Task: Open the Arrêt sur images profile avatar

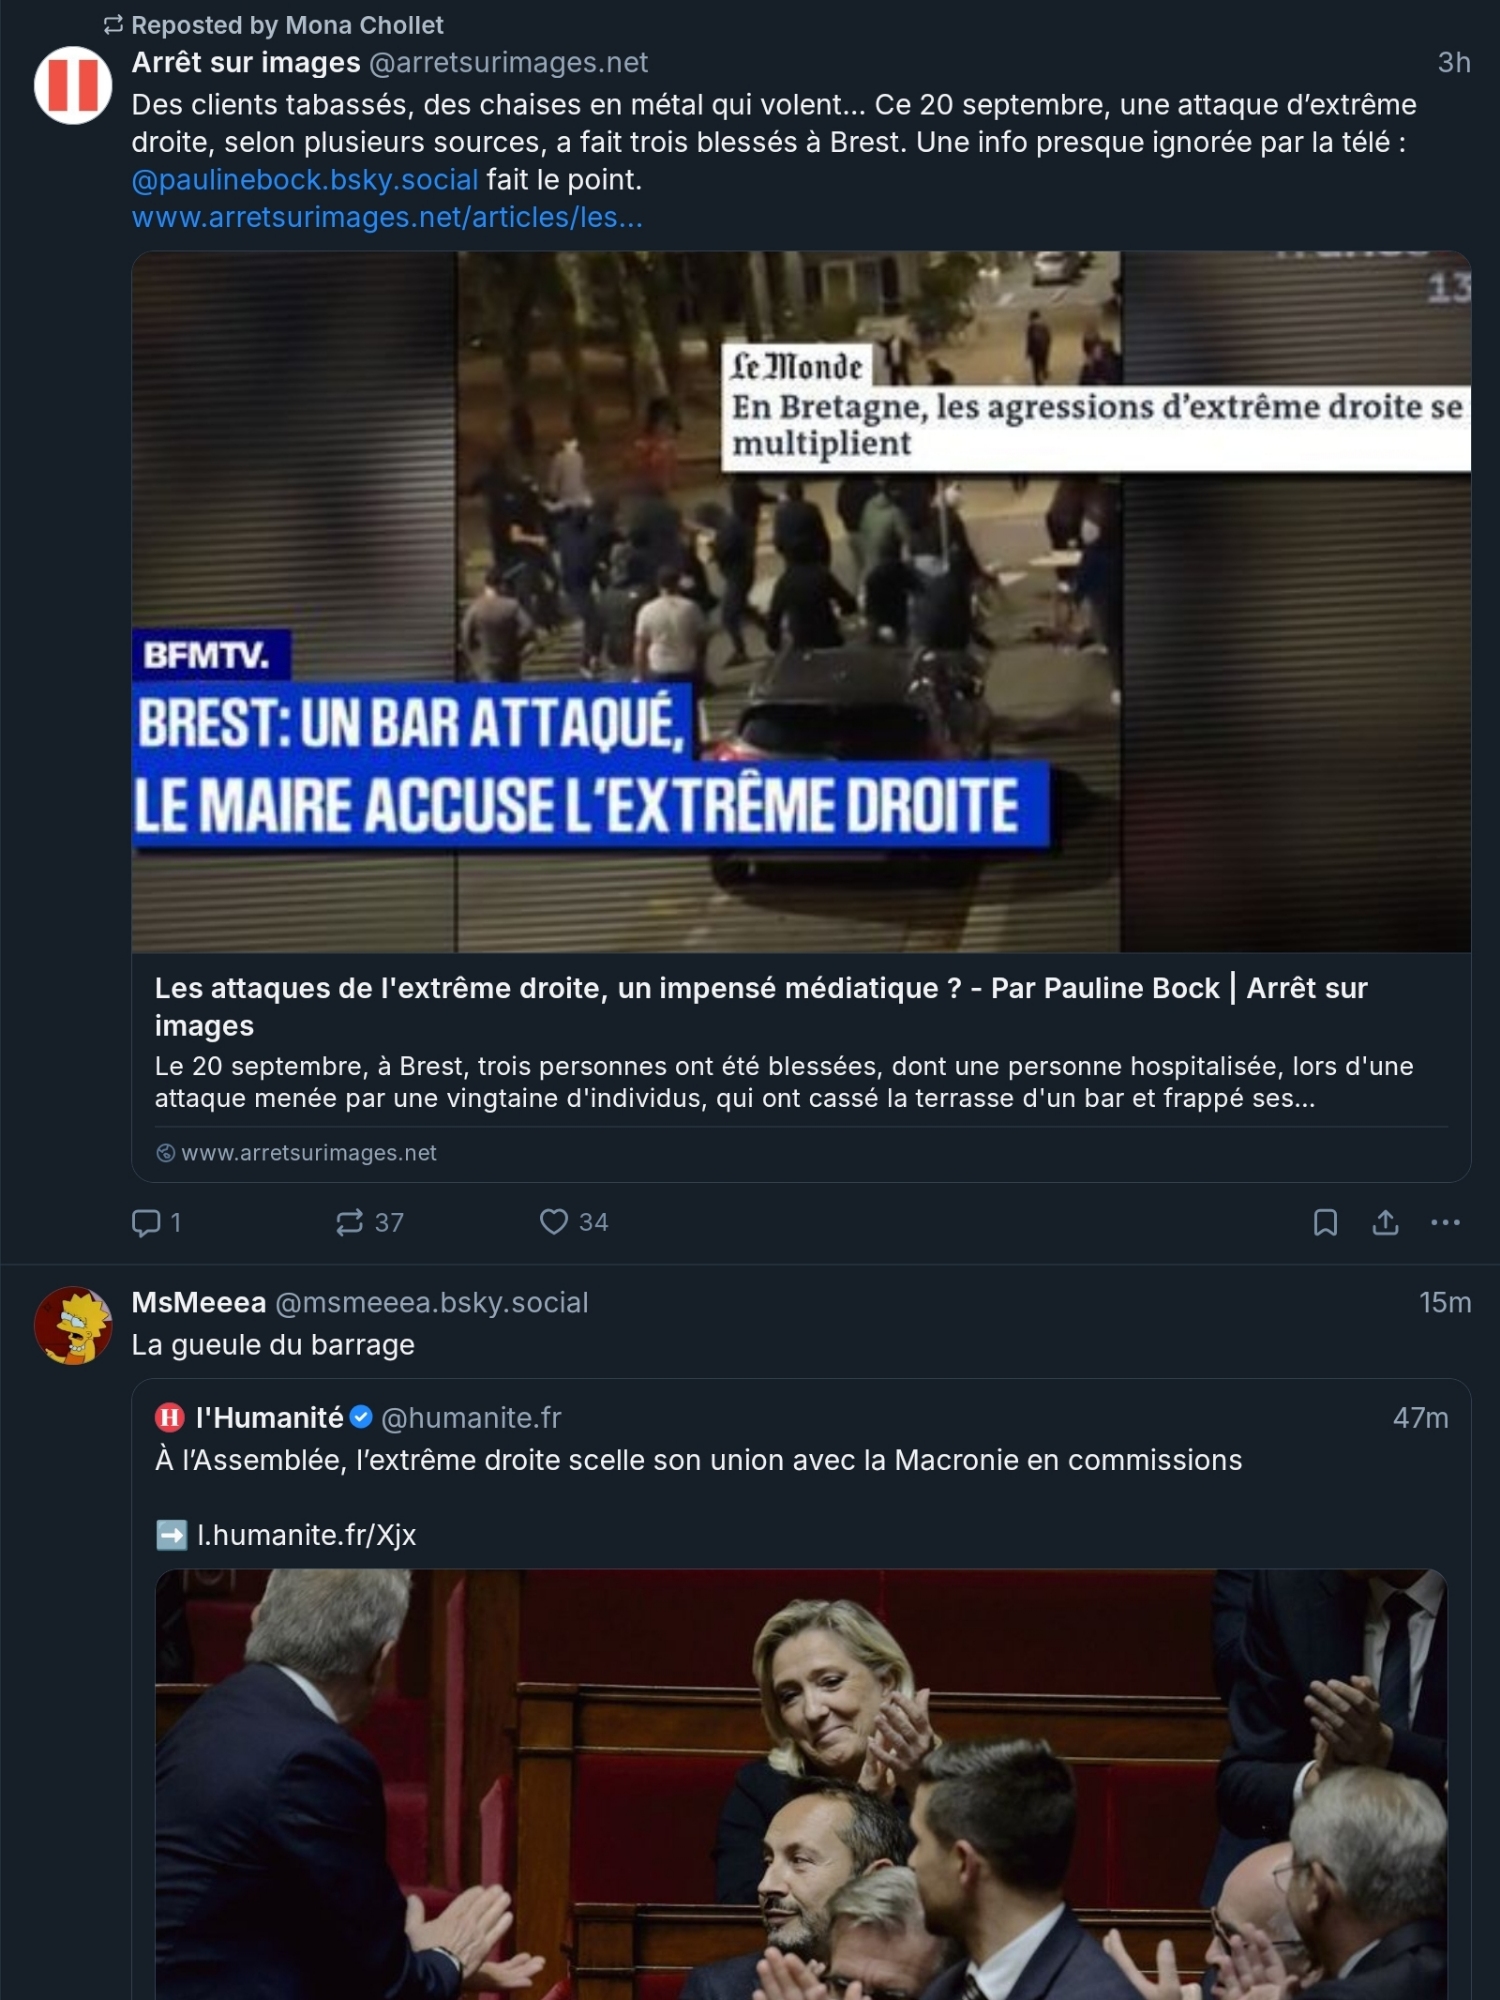Action: [73, 85]
